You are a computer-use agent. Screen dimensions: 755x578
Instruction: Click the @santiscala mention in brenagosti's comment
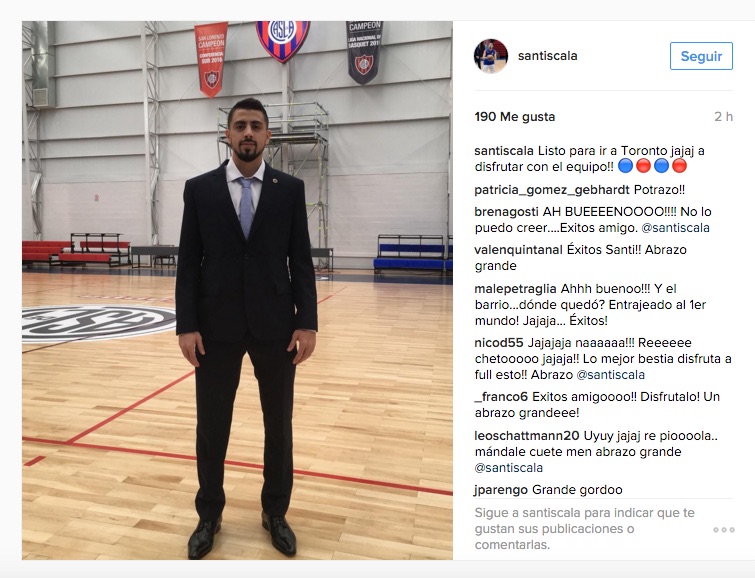pos(675,228)
